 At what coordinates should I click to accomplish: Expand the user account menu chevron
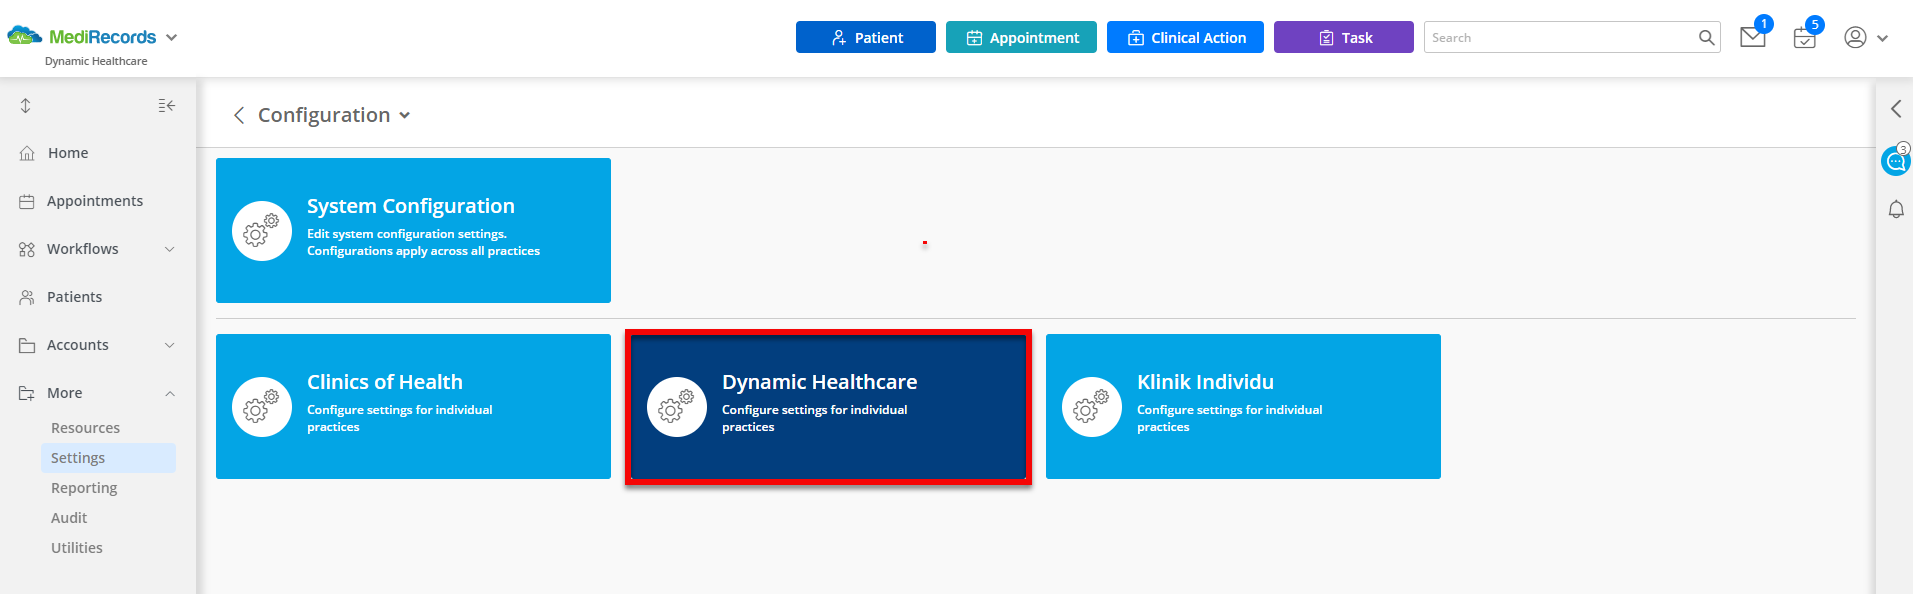tap(1883, 38)
